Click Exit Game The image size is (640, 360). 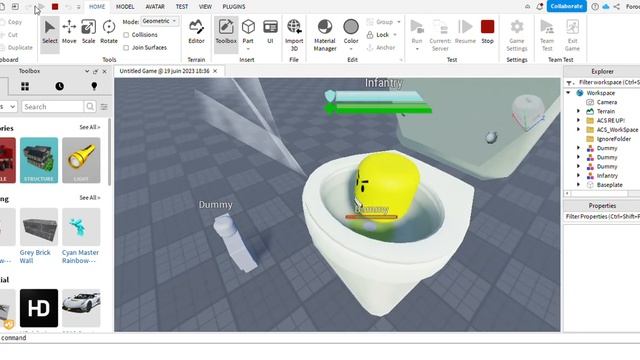(572, 35)
